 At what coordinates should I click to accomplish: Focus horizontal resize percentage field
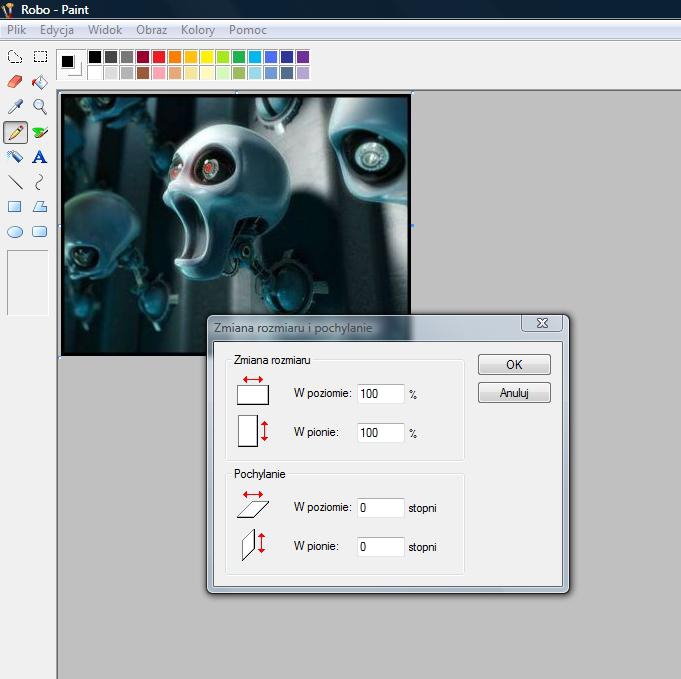381,394
